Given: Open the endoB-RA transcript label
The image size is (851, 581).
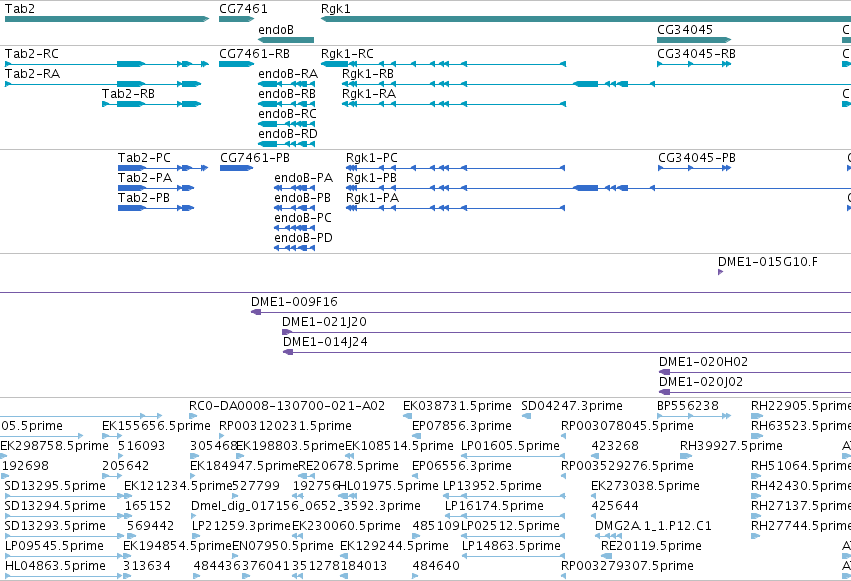Looking at the screenshot, I should 288,74.
